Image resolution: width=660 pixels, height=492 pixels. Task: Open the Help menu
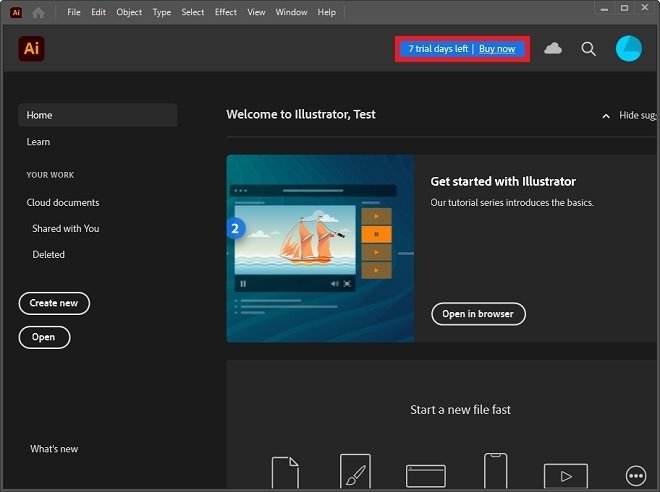coord(327,12)
